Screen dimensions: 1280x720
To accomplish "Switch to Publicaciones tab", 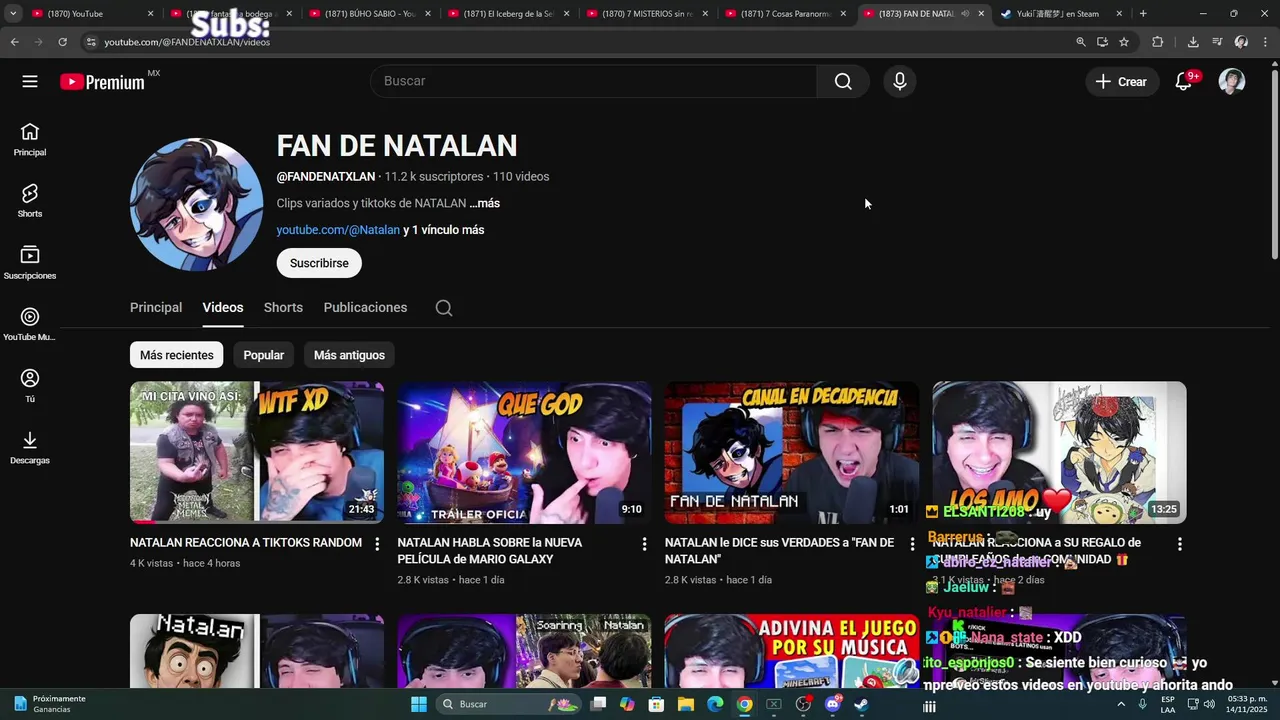I will click(365, 308).
